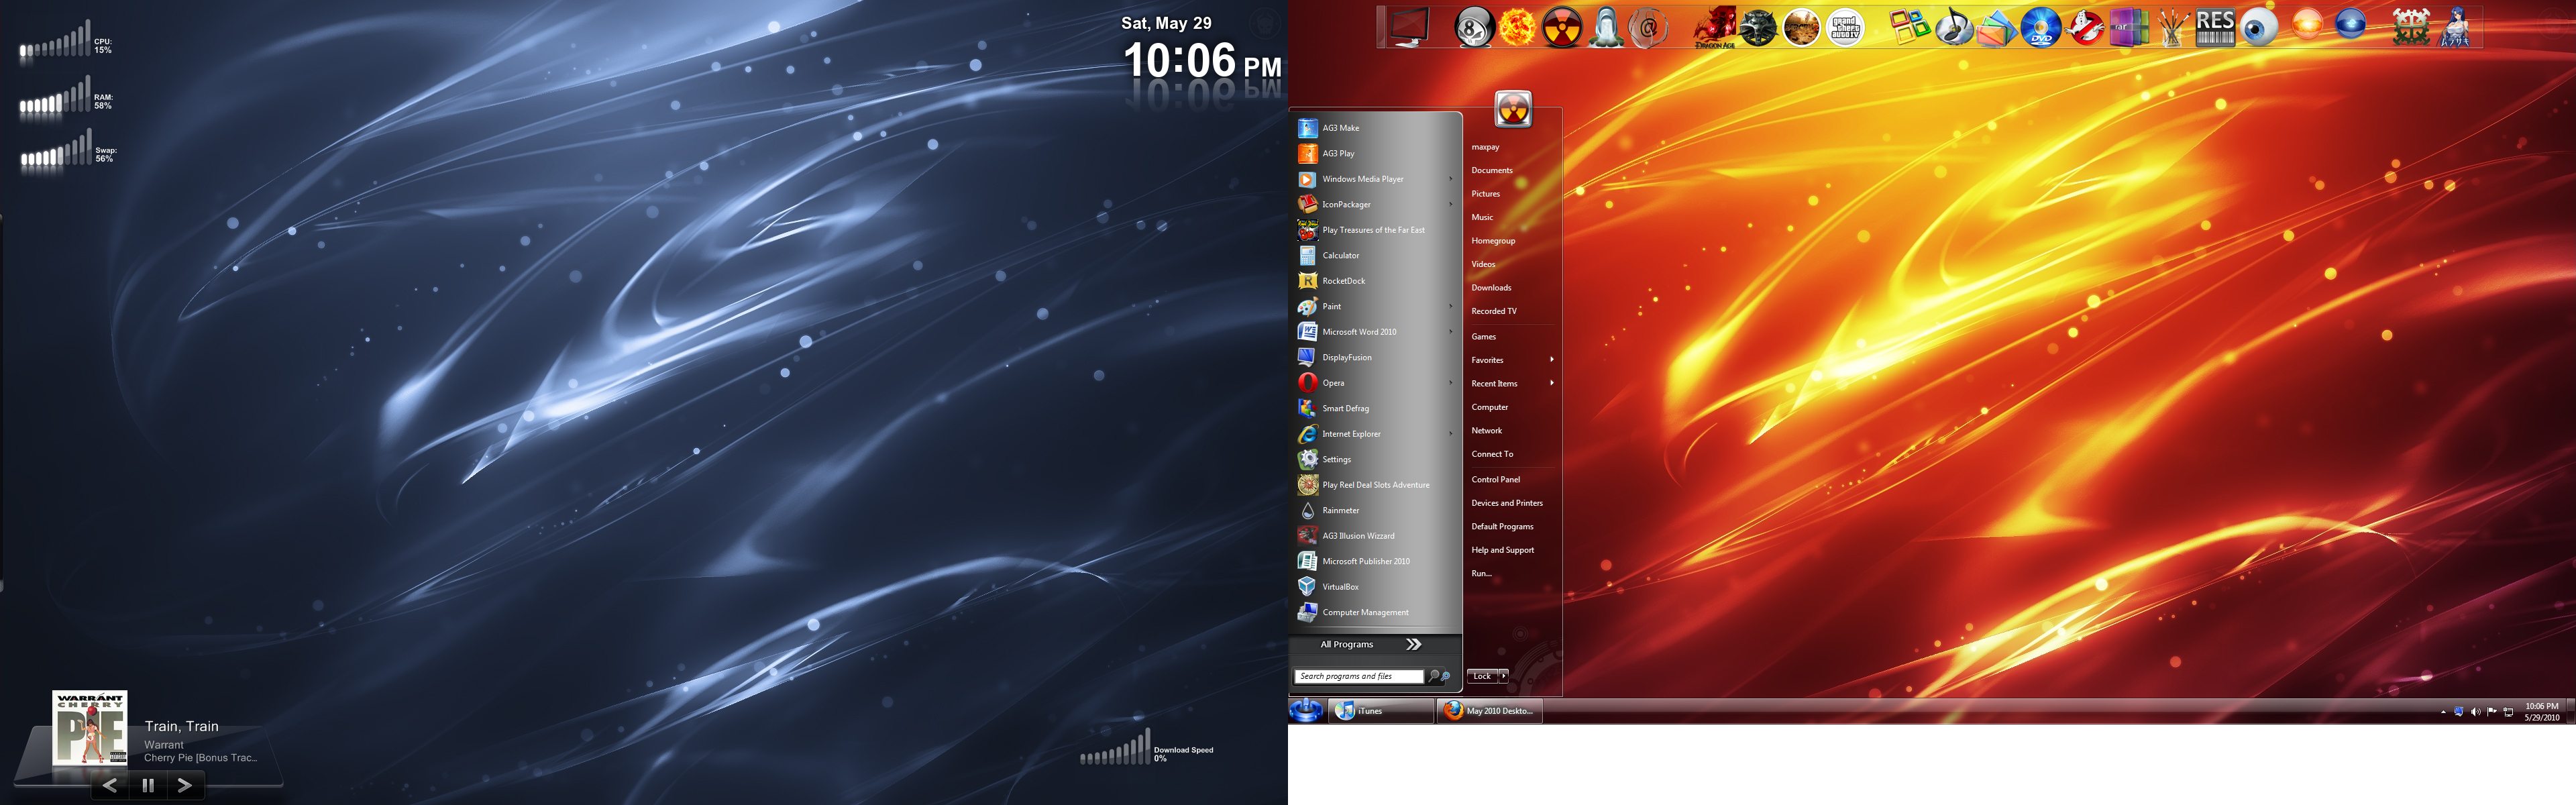Go to previous track in player
This screenshot has height=805, width=2576.
pyautogui.click(x=110, y=785)
